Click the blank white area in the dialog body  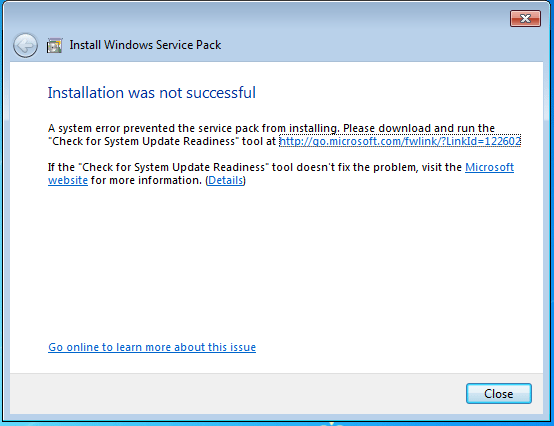276,265
